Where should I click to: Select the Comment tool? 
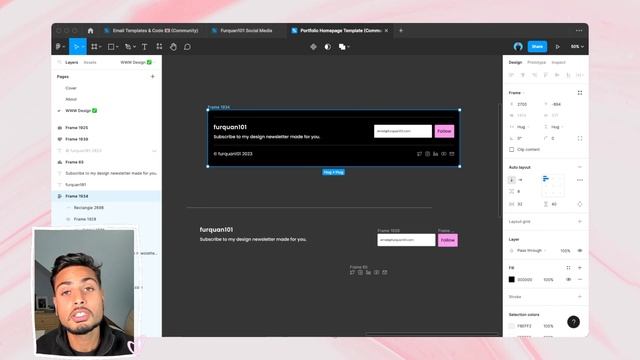point(187,47)
